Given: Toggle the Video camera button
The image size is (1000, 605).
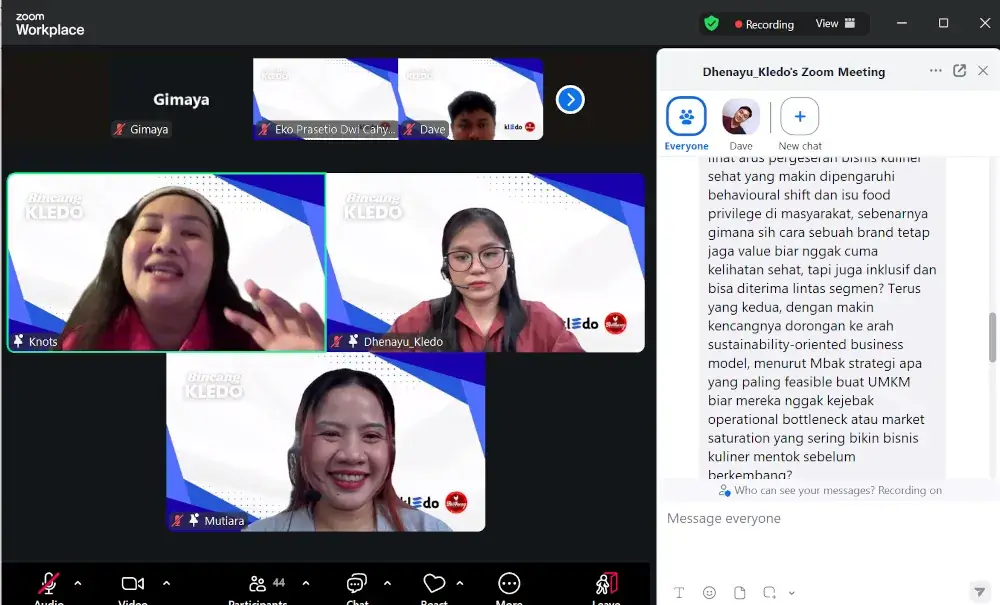Looking at the screenshot, I should pyautogui.click(x=133, y=586).
